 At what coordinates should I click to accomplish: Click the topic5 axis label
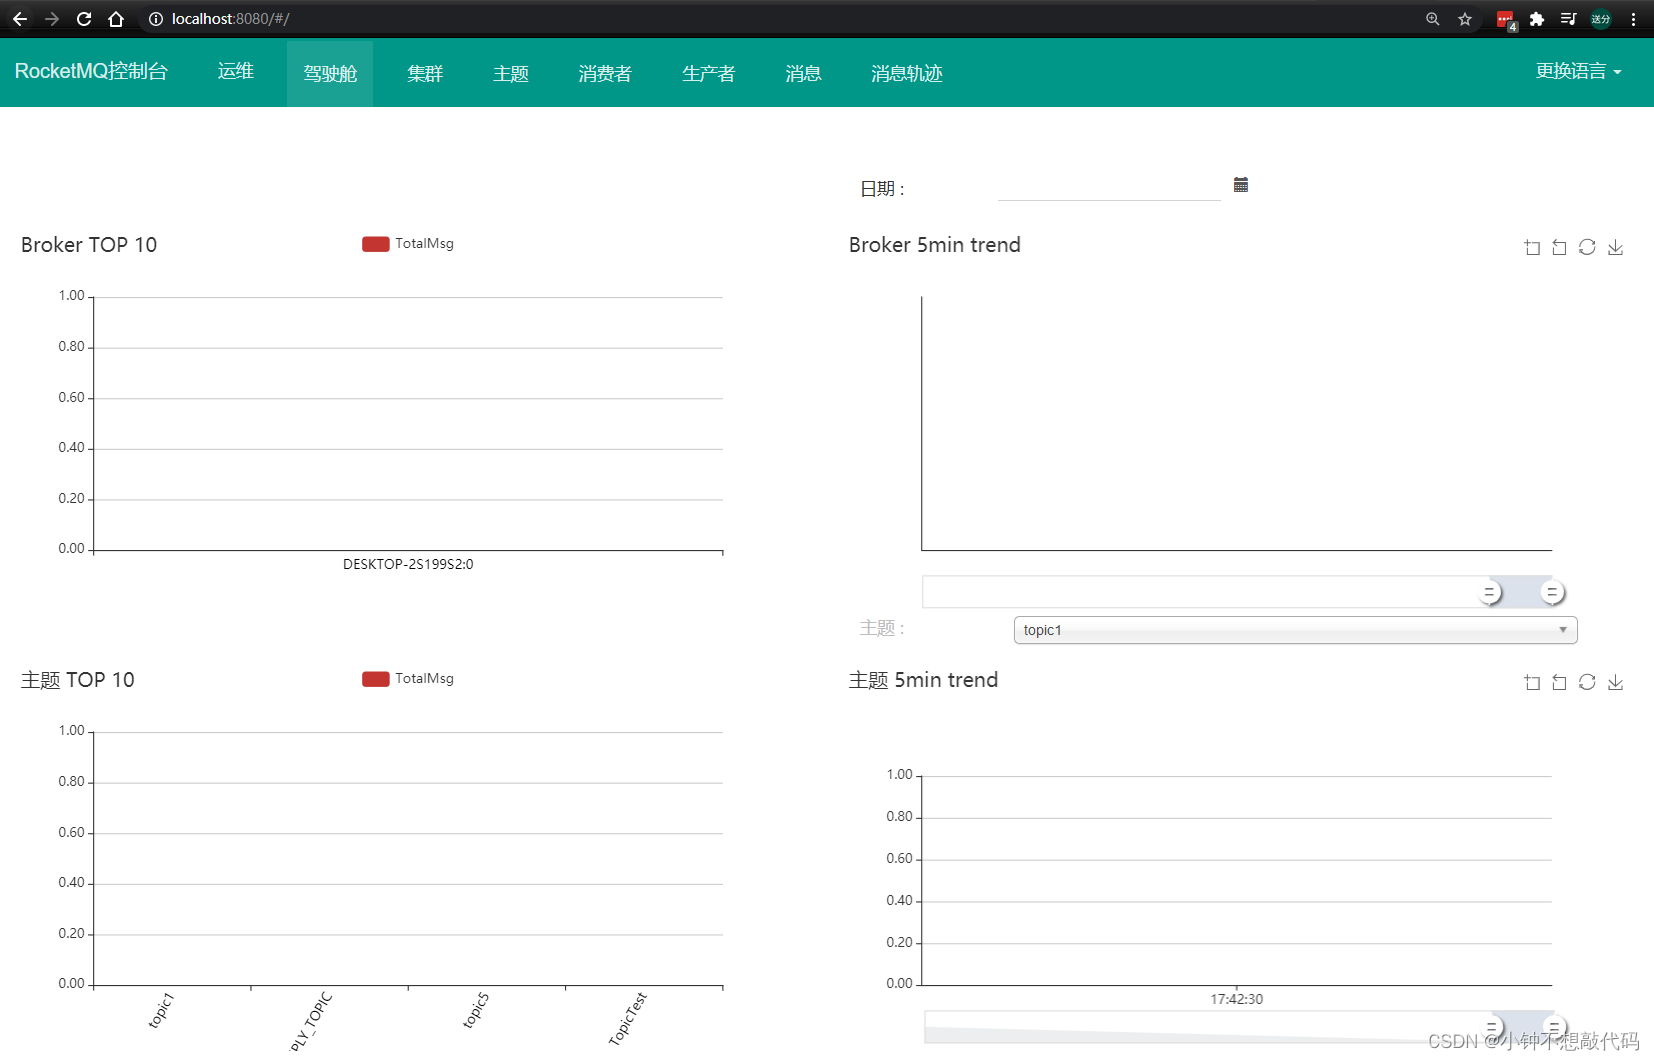(x=476, y=1010)
